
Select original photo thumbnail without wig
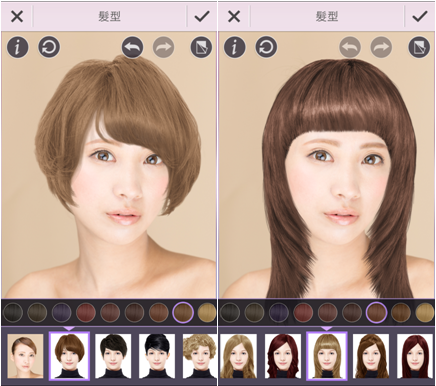pyautogui.click(x=25, y=356)
